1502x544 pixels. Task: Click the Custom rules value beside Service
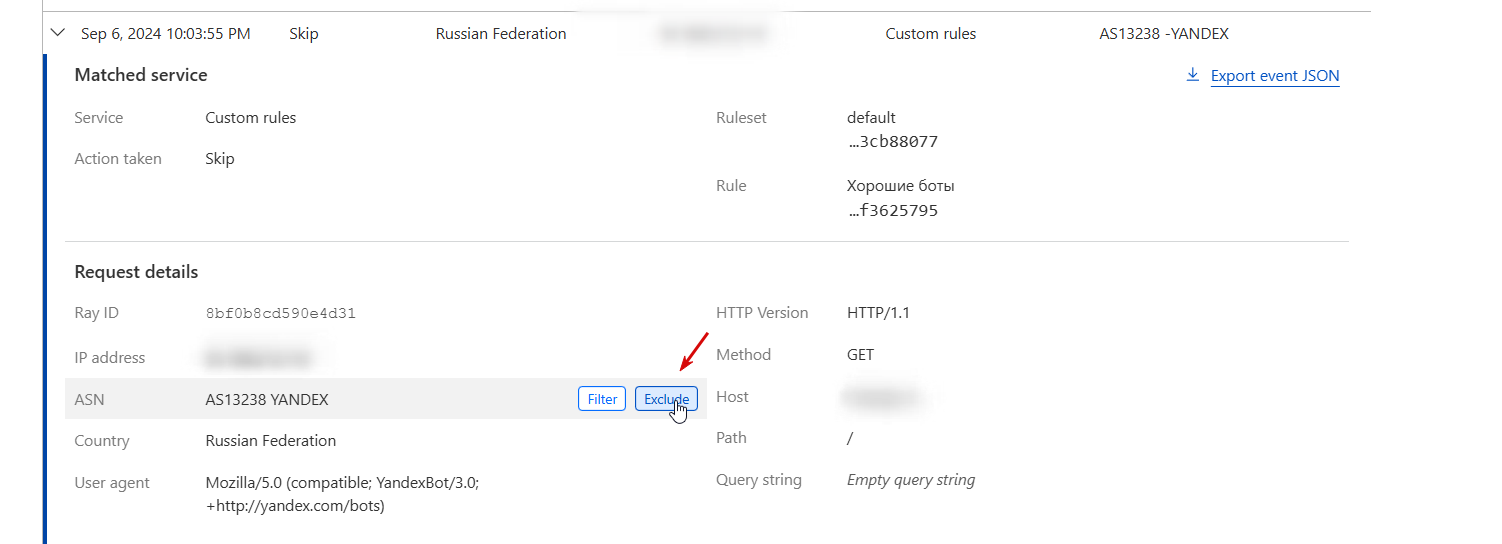click(250, 118)
